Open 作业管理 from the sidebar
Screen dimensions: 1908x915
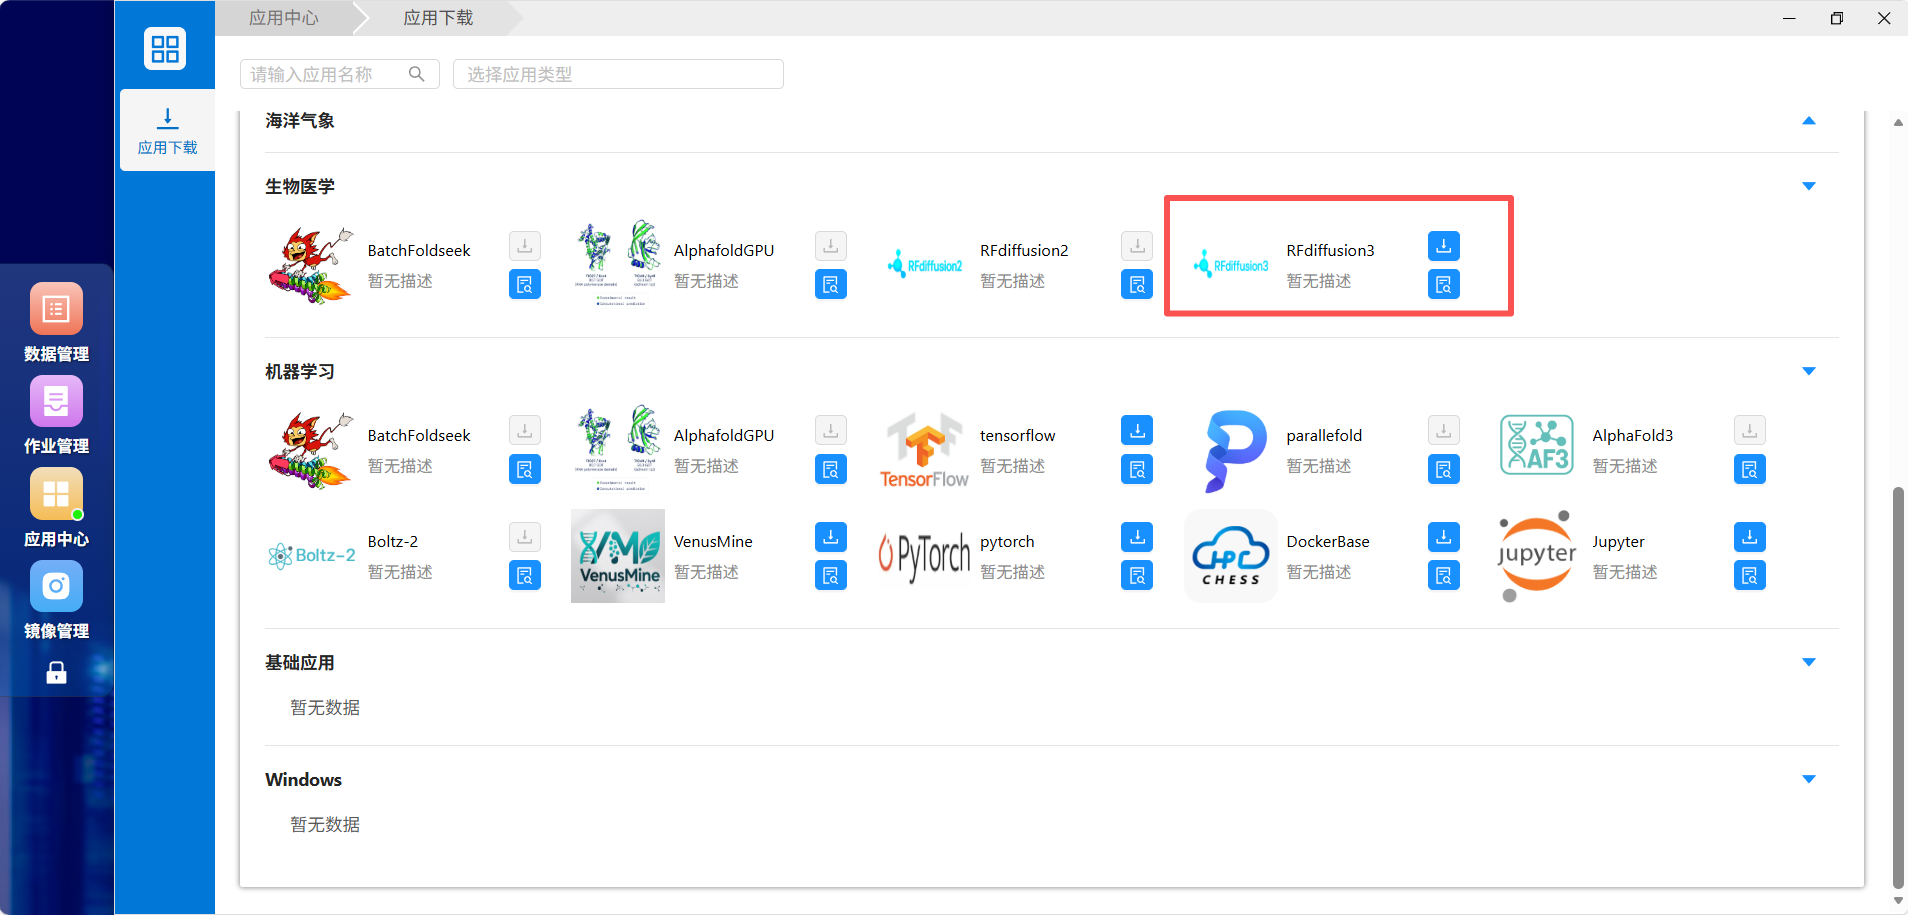coord(56,416)
